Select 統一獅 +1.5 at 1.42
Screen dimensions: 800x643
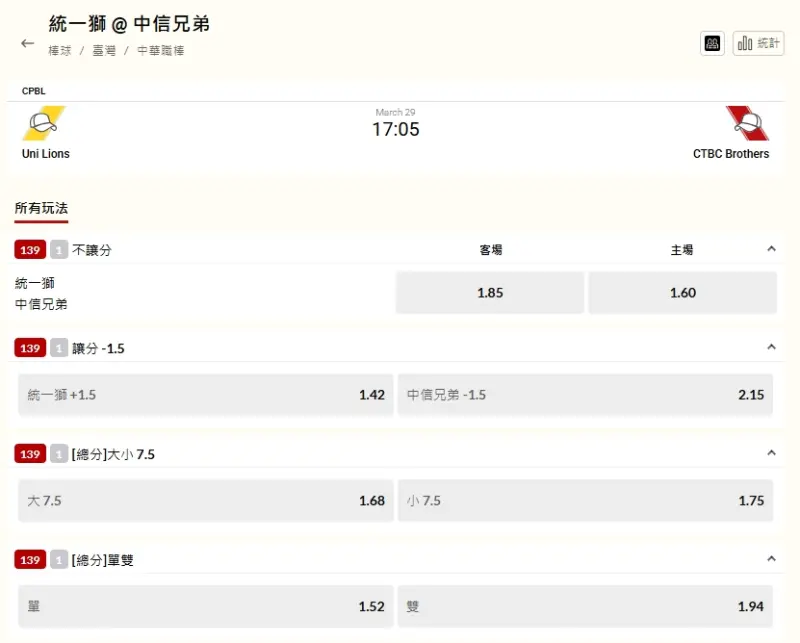206,395
